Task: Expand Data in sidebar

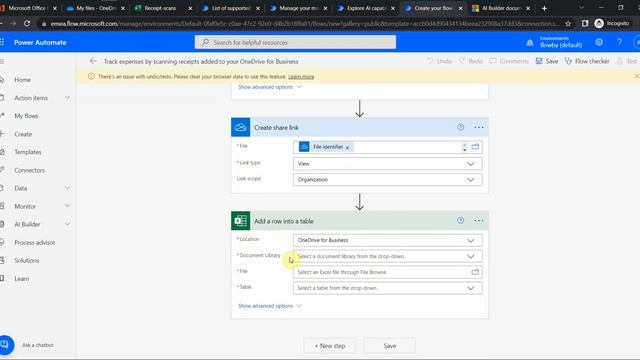Action: point(67,188)
